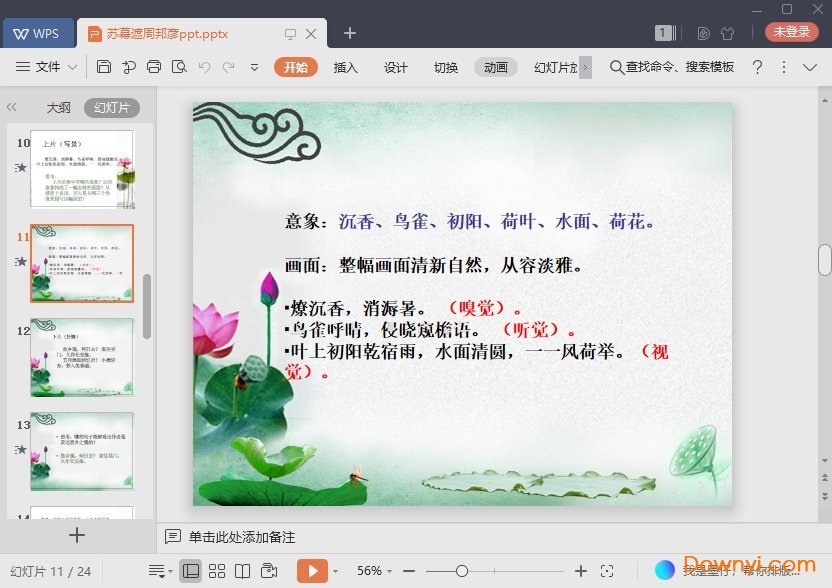Click animation star icon beside slide 11
The width and height of the screenshot is (832, 588).
pos(21,262)
